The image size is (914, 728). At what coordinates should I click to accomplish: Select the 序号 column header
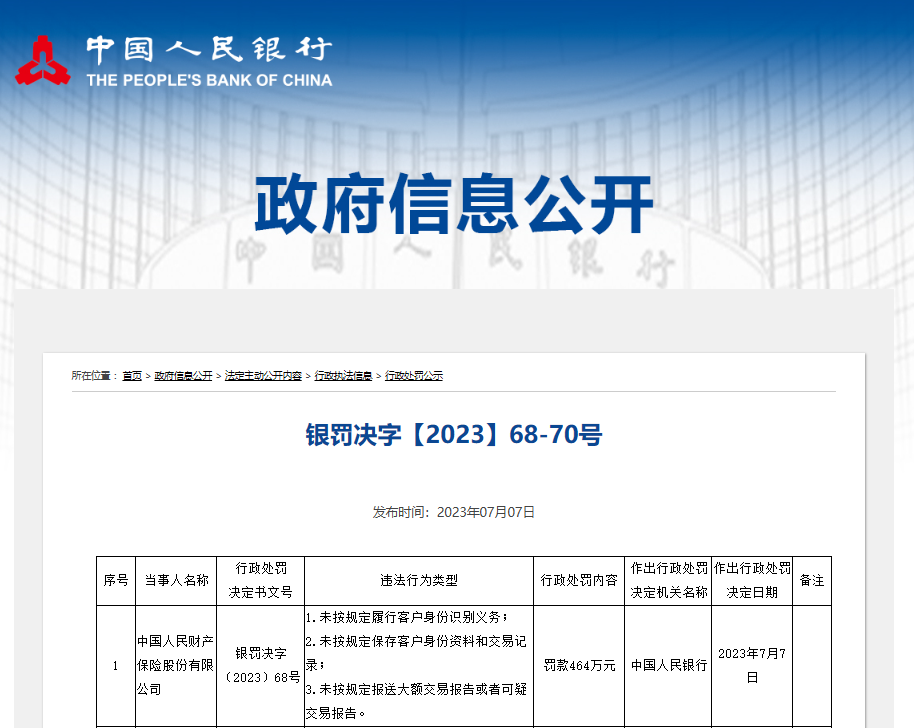point(116,581)
